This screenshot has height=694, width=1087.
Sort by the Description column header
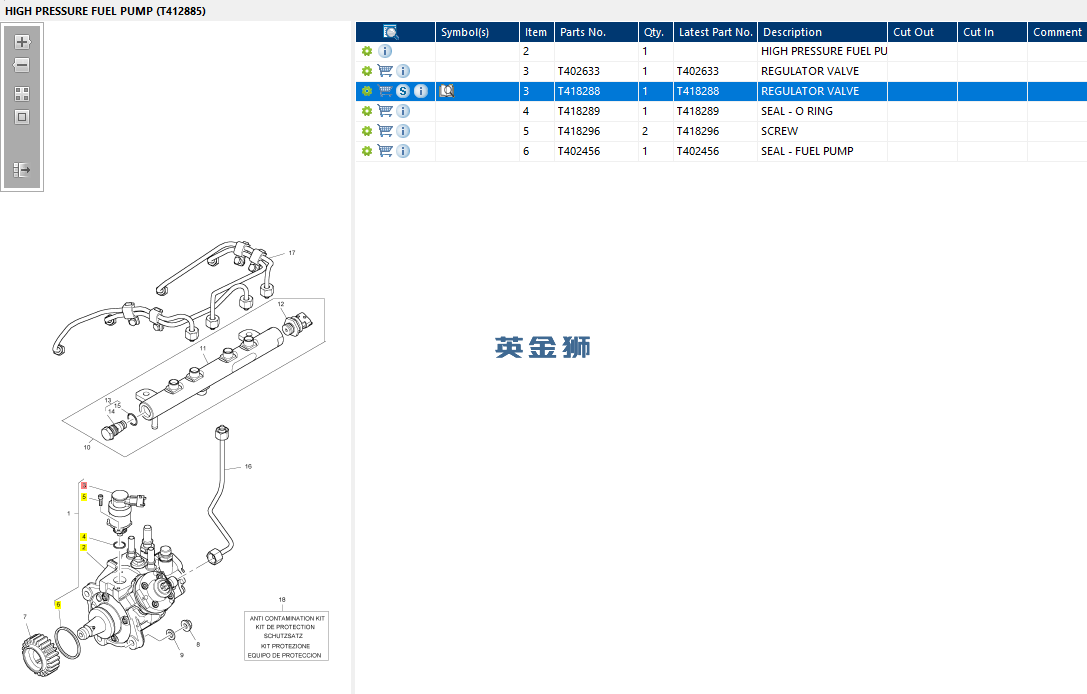822,32
